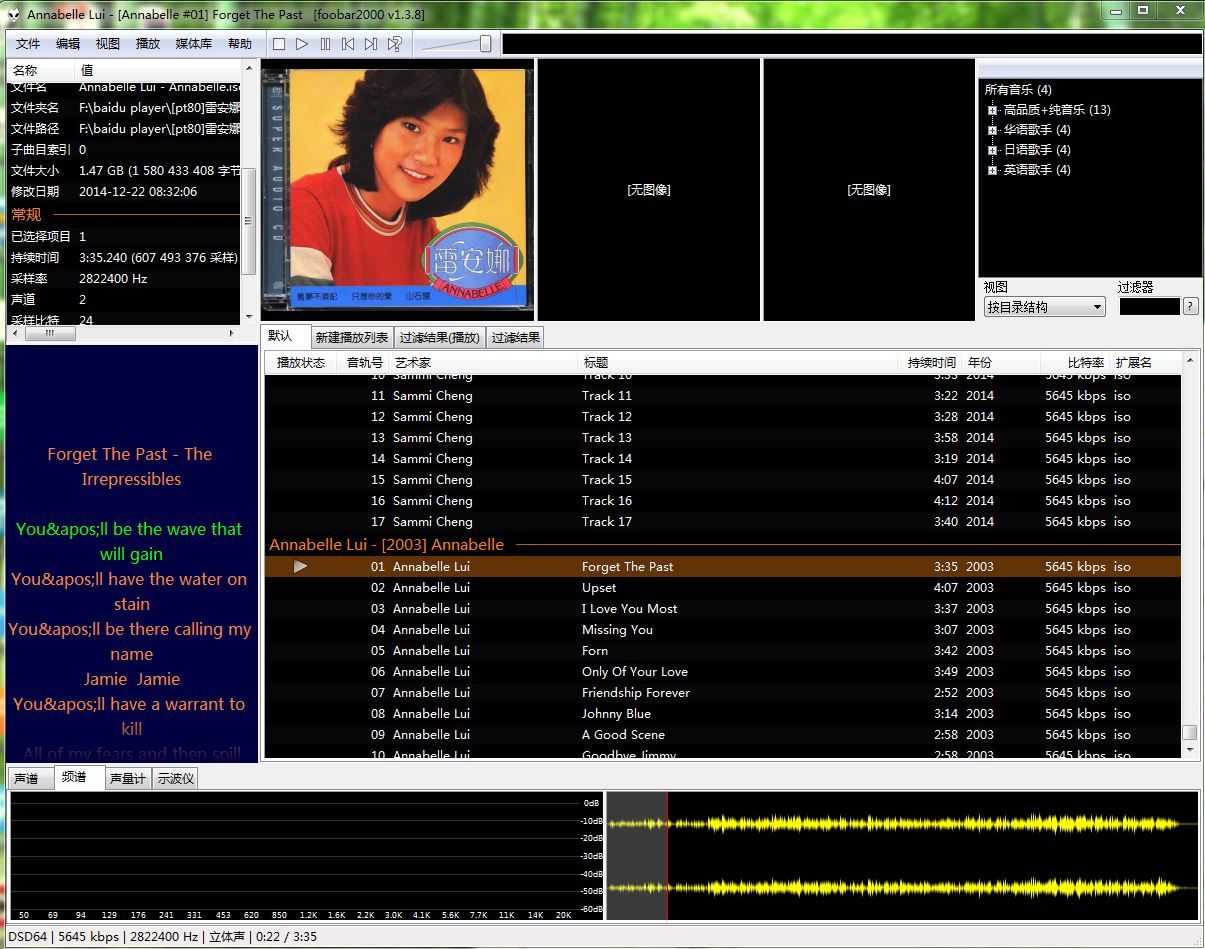Image resolution: width=1205 pixels, height=949 pixels.
Task: Click the volume slider handle
Action: coord(485,44)
